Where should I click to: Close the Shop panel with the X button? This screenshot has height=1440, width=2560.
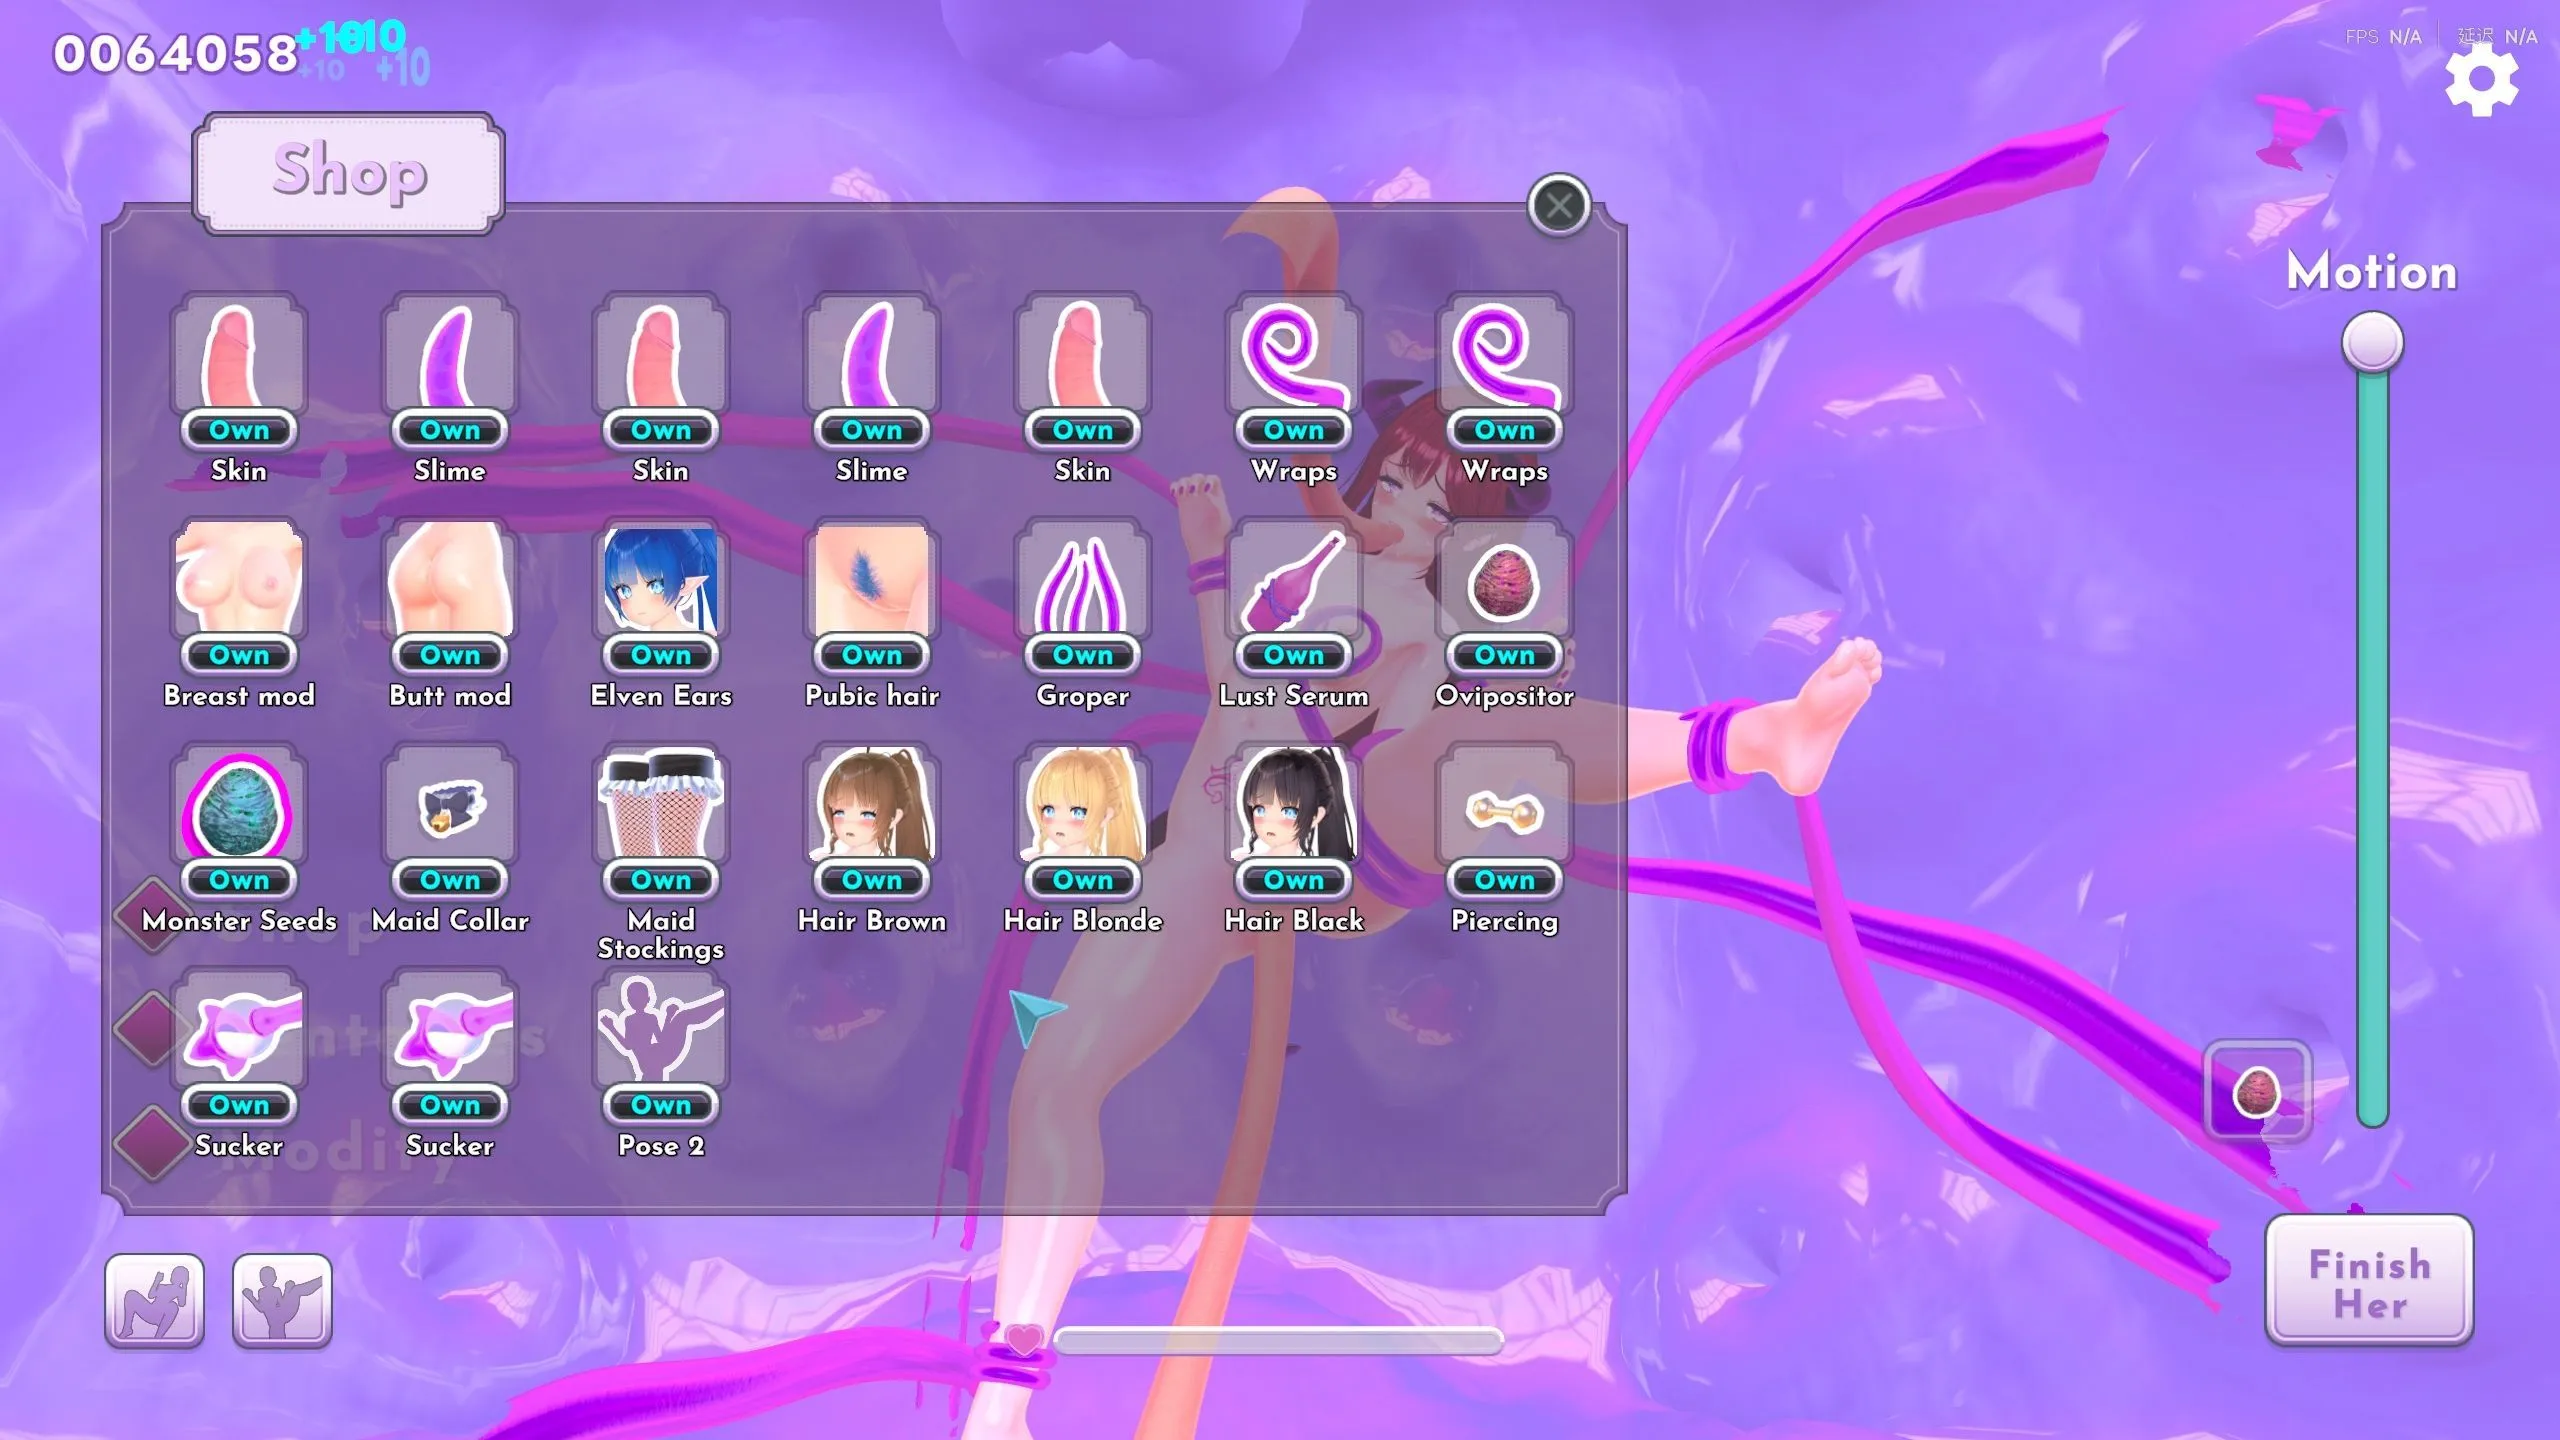click(x=1559, y=205)
